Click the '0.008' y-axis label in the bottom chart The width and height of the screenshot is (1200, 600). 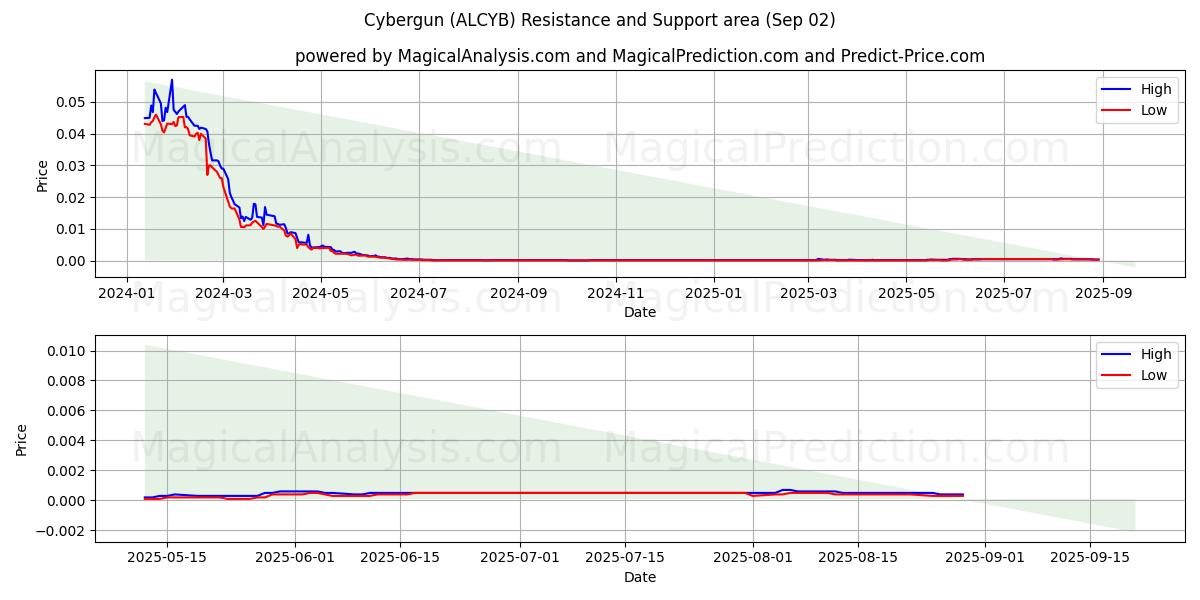[69, 381]
